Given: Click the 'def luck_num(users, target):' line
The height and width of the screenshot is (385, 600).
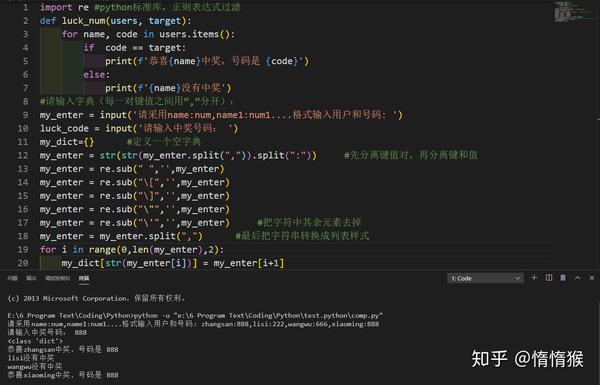Looking at the screenshot, I should (x=115, y=21).
